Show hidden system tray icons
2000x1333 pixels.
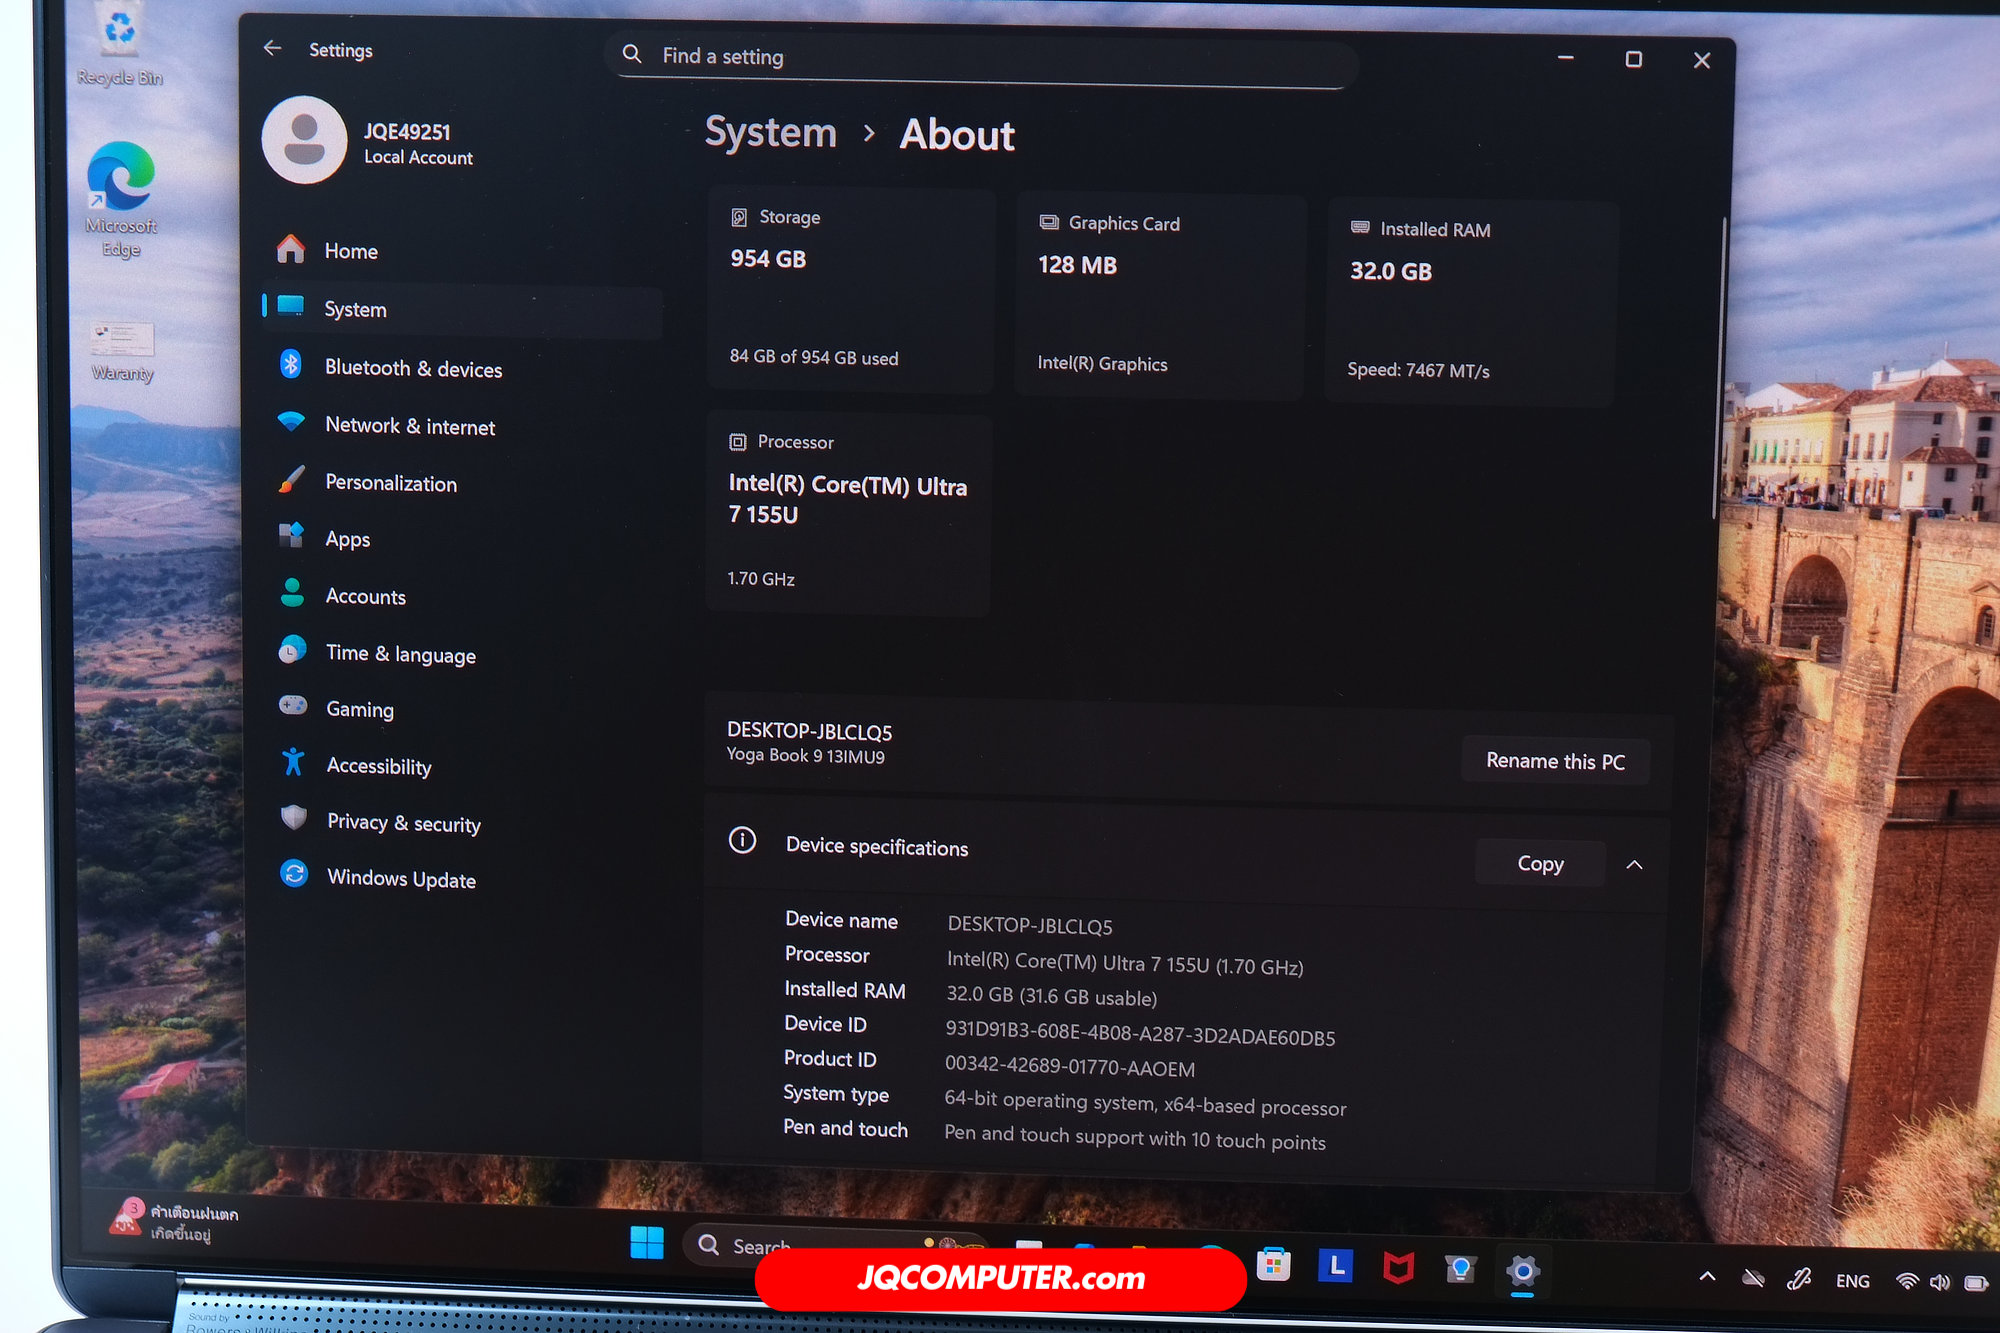1708,1276
